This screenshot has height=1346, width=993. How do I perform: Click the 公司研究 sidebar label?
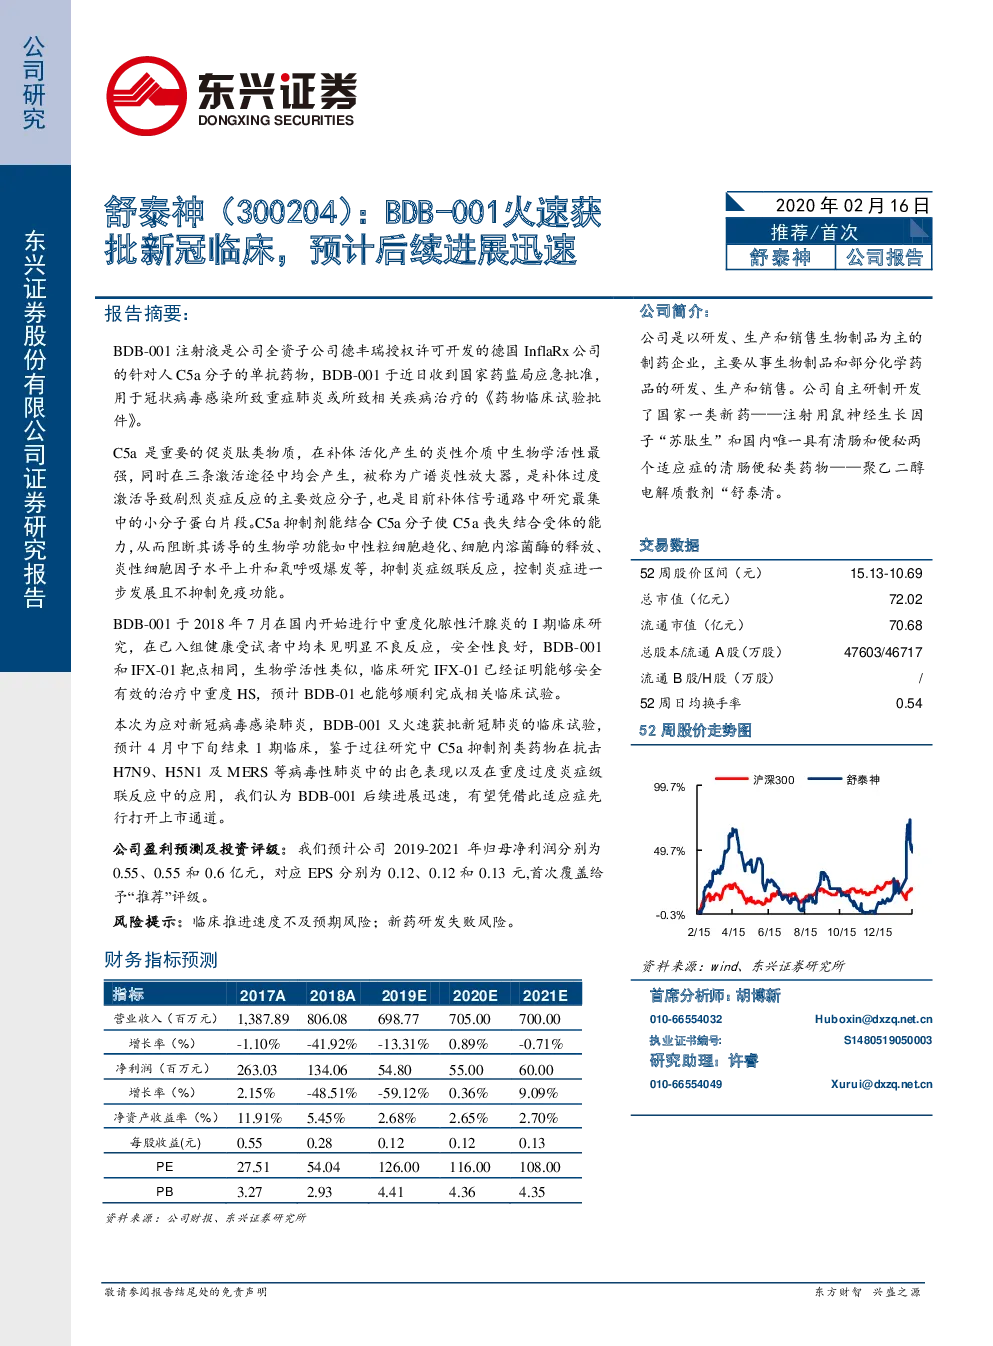[x=34, y=83]
